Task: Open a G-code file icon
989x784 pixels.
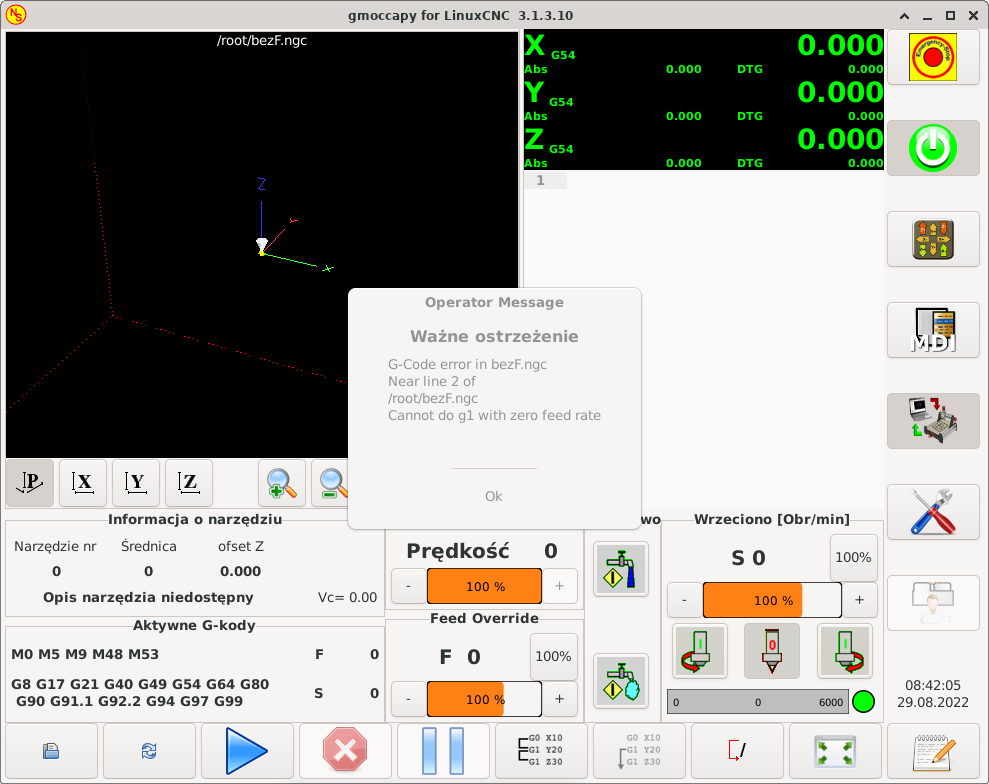Action: [x=51, y=751]
